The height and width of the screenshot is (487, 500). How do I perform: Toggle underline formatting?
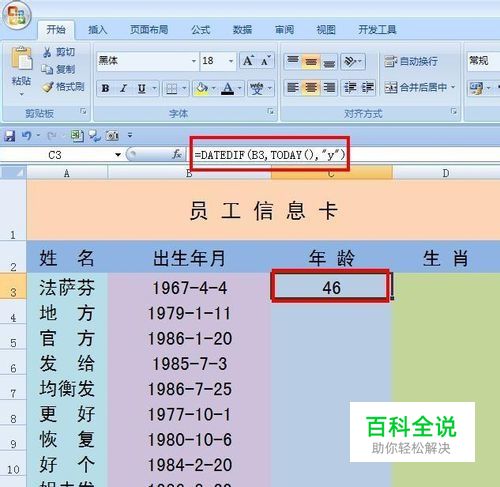click(x=142, y=88)
